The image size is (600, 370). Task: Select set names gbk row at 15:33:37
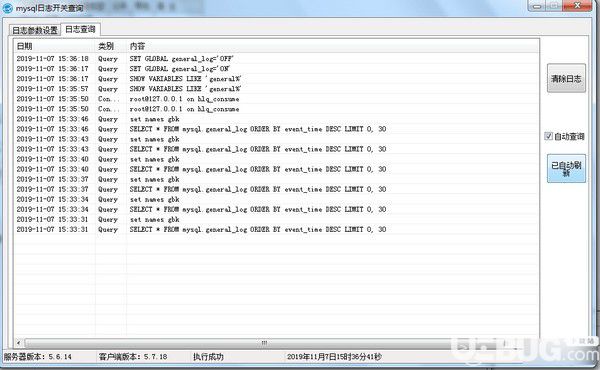276,179
